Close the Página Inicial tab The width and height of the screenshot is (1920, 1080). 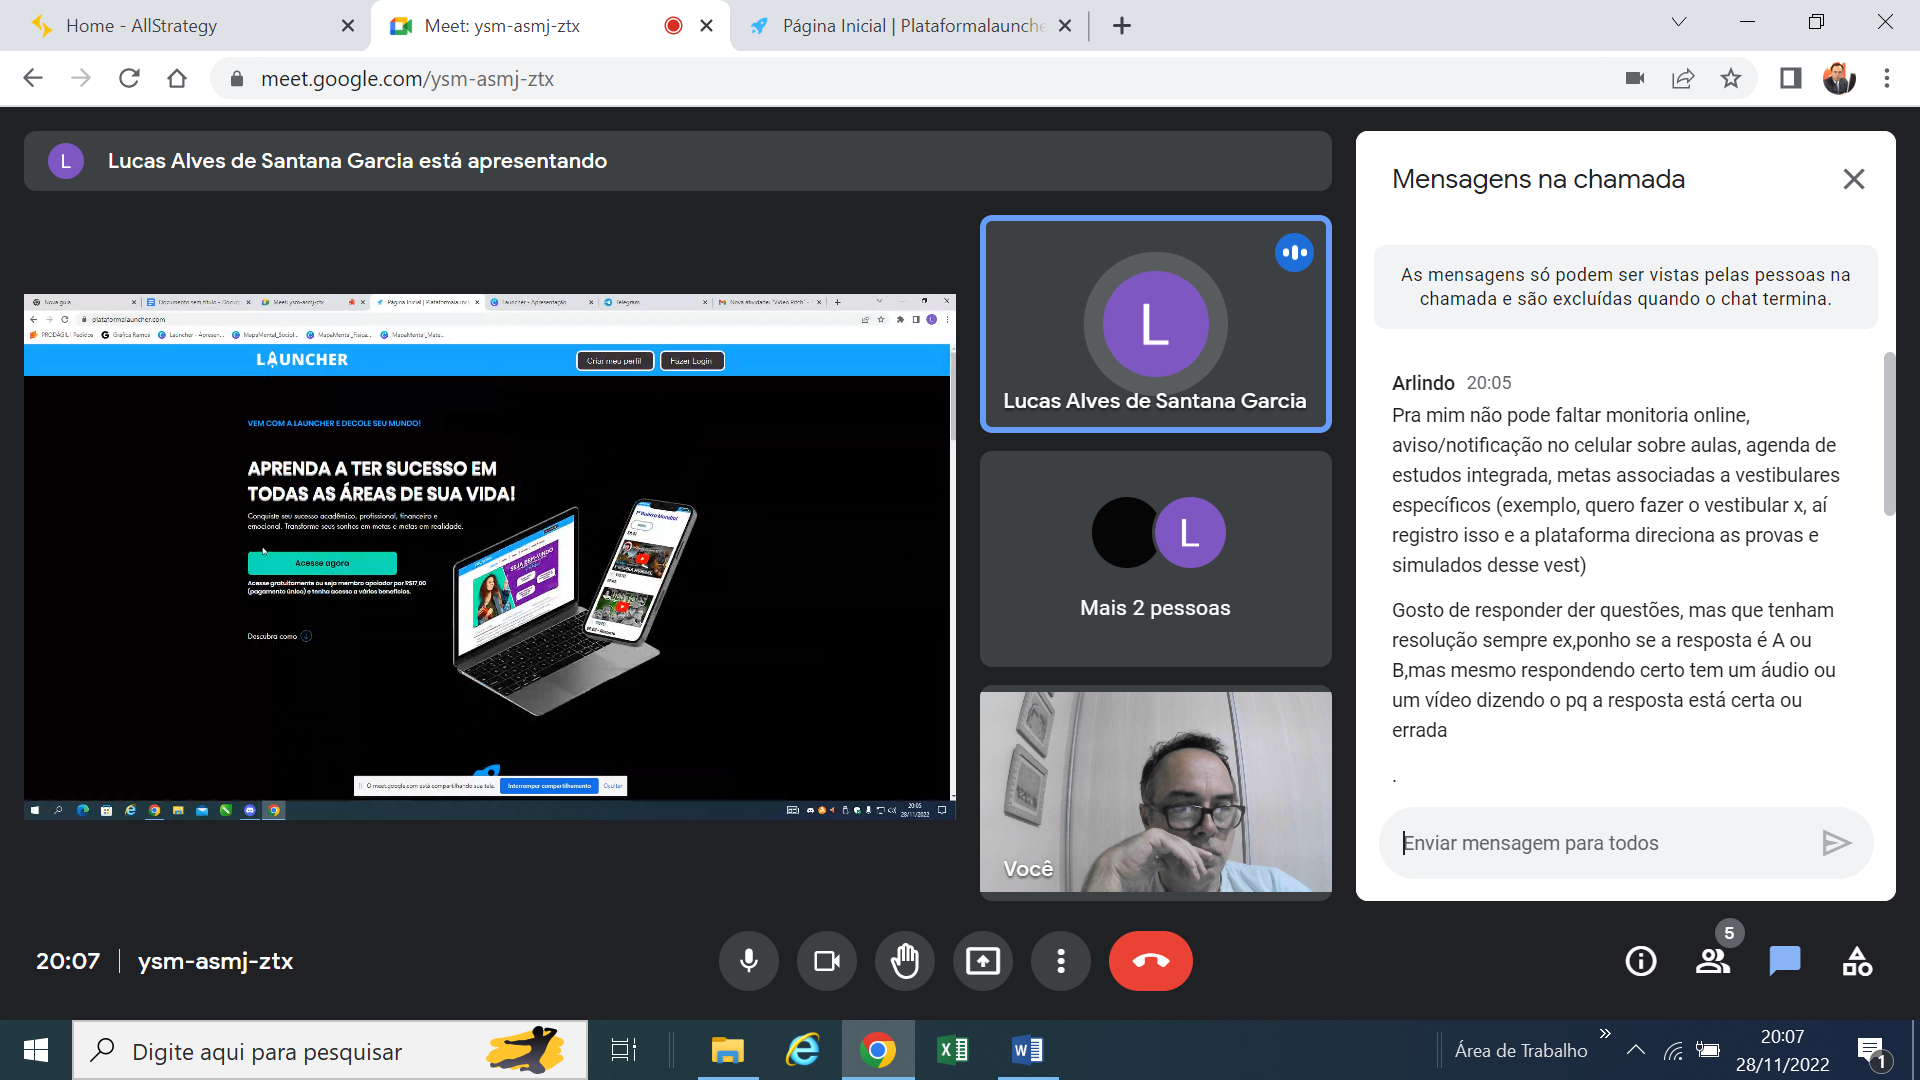(x=1065, y=26)
